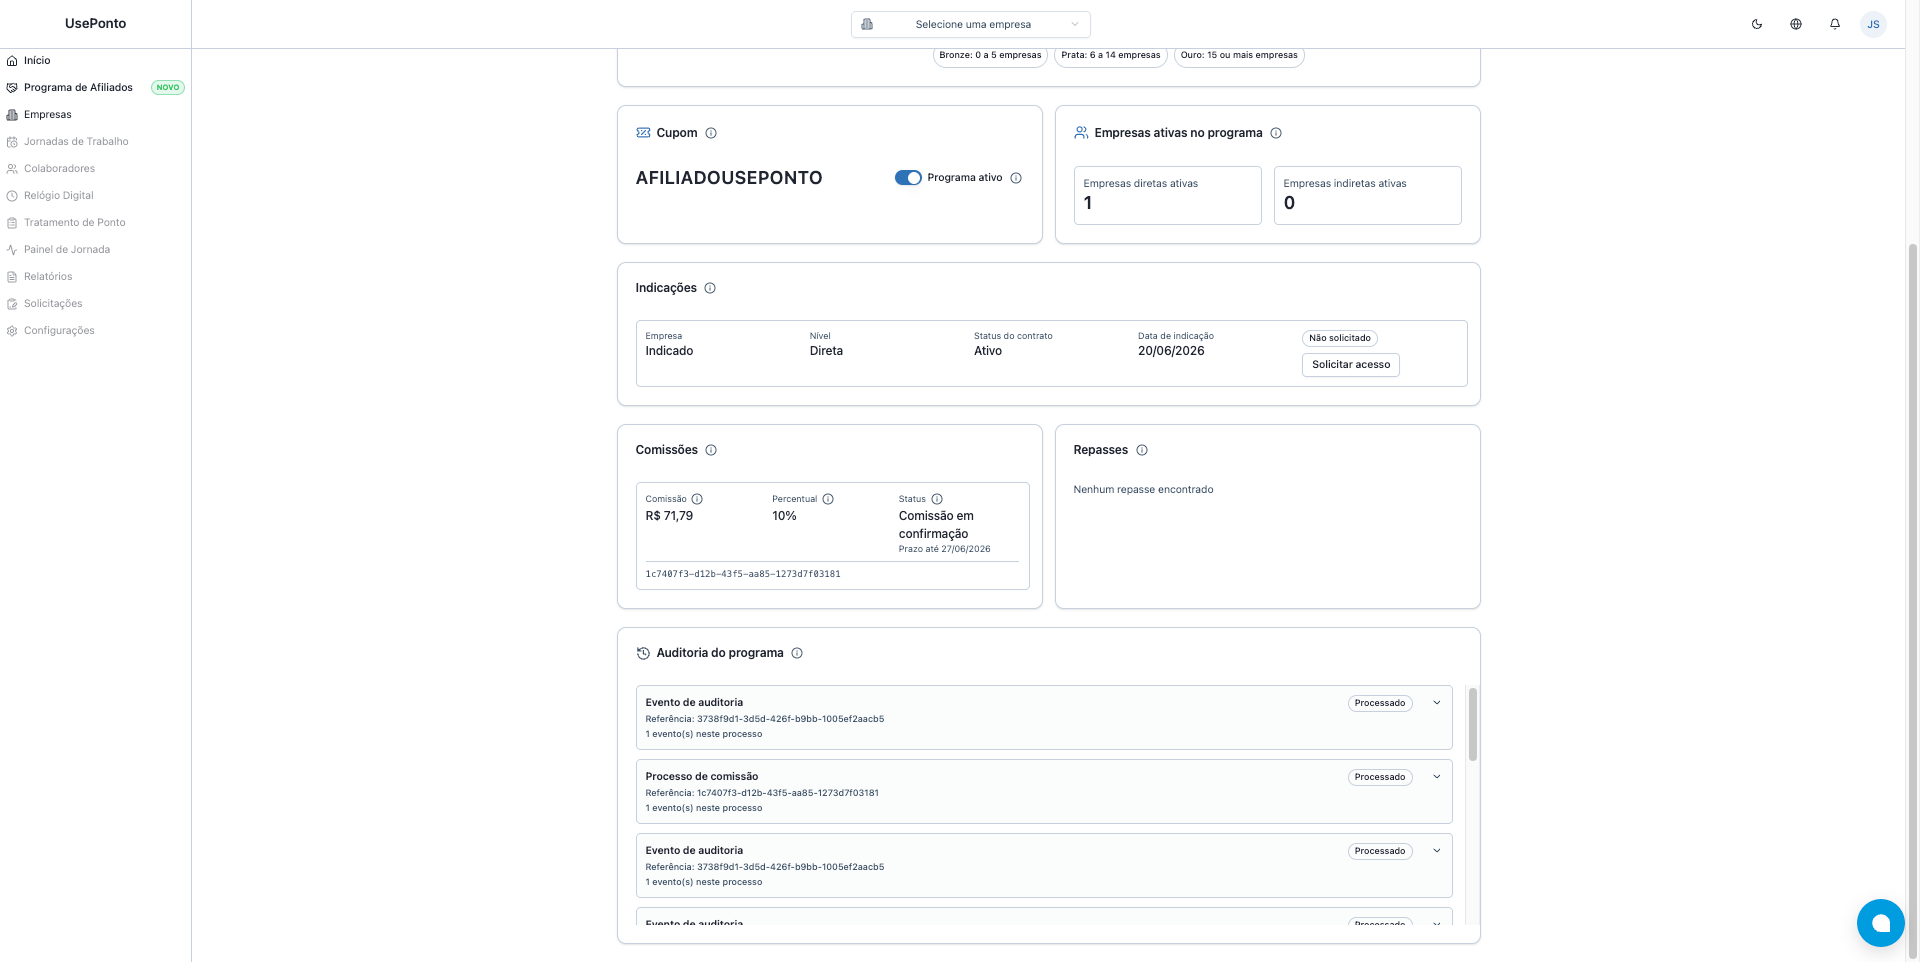Expand the Processo de comissão audit entry

click(x=1437, y=777)
